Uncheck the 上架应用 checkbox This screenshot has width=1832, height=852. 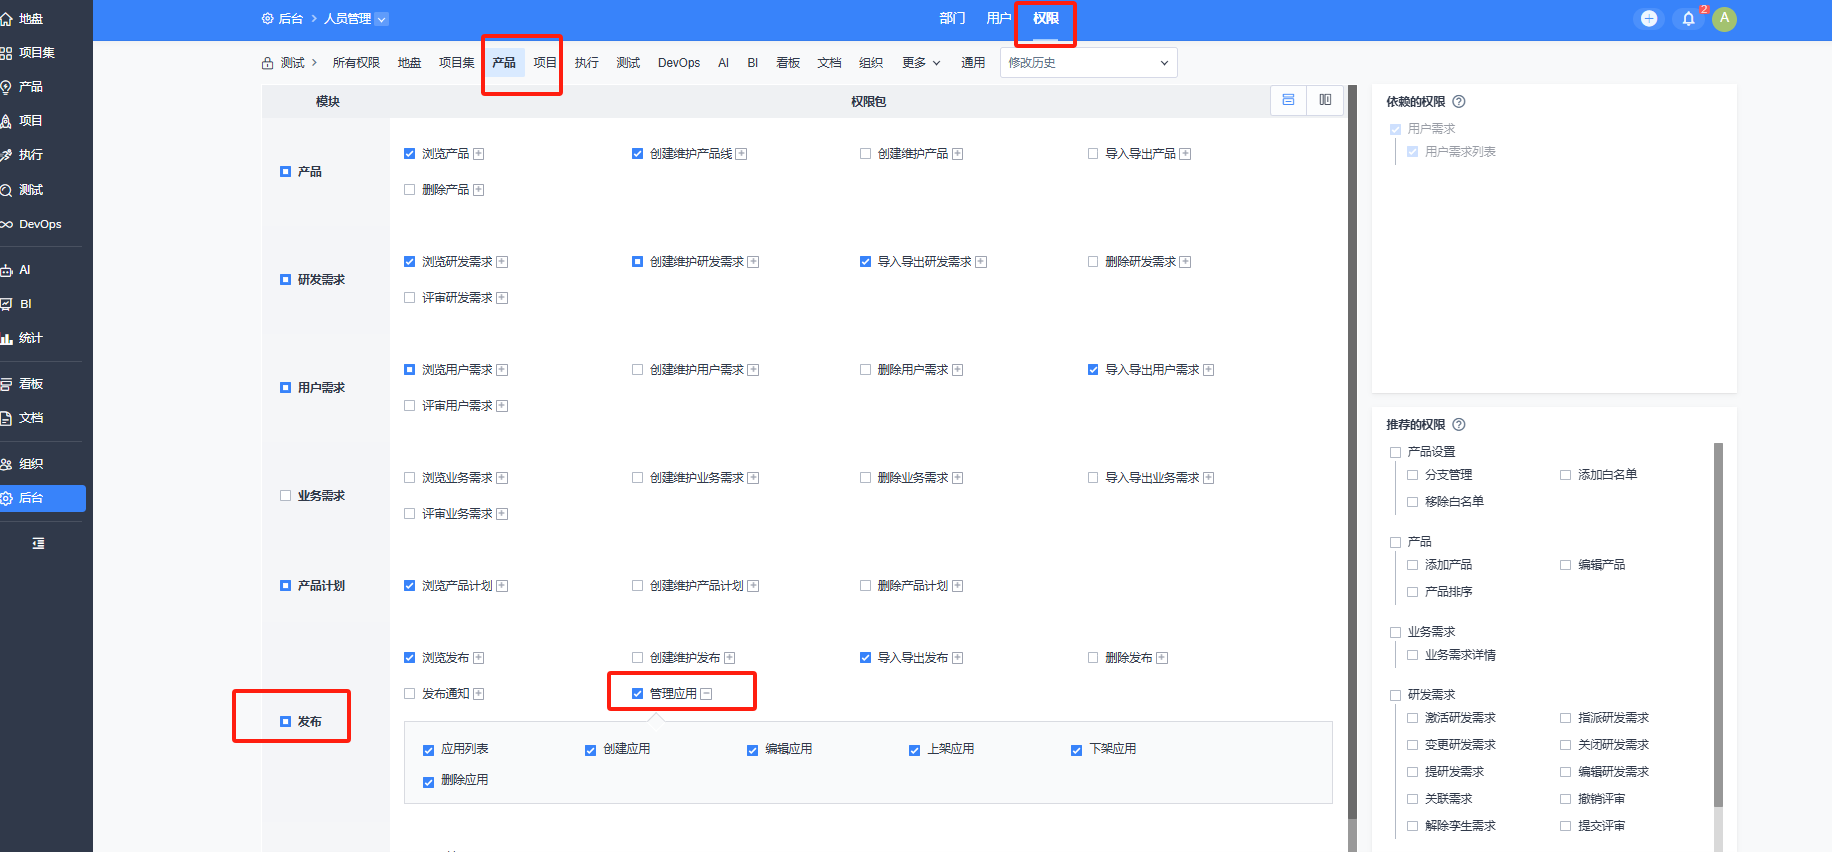tap(914, 750)
